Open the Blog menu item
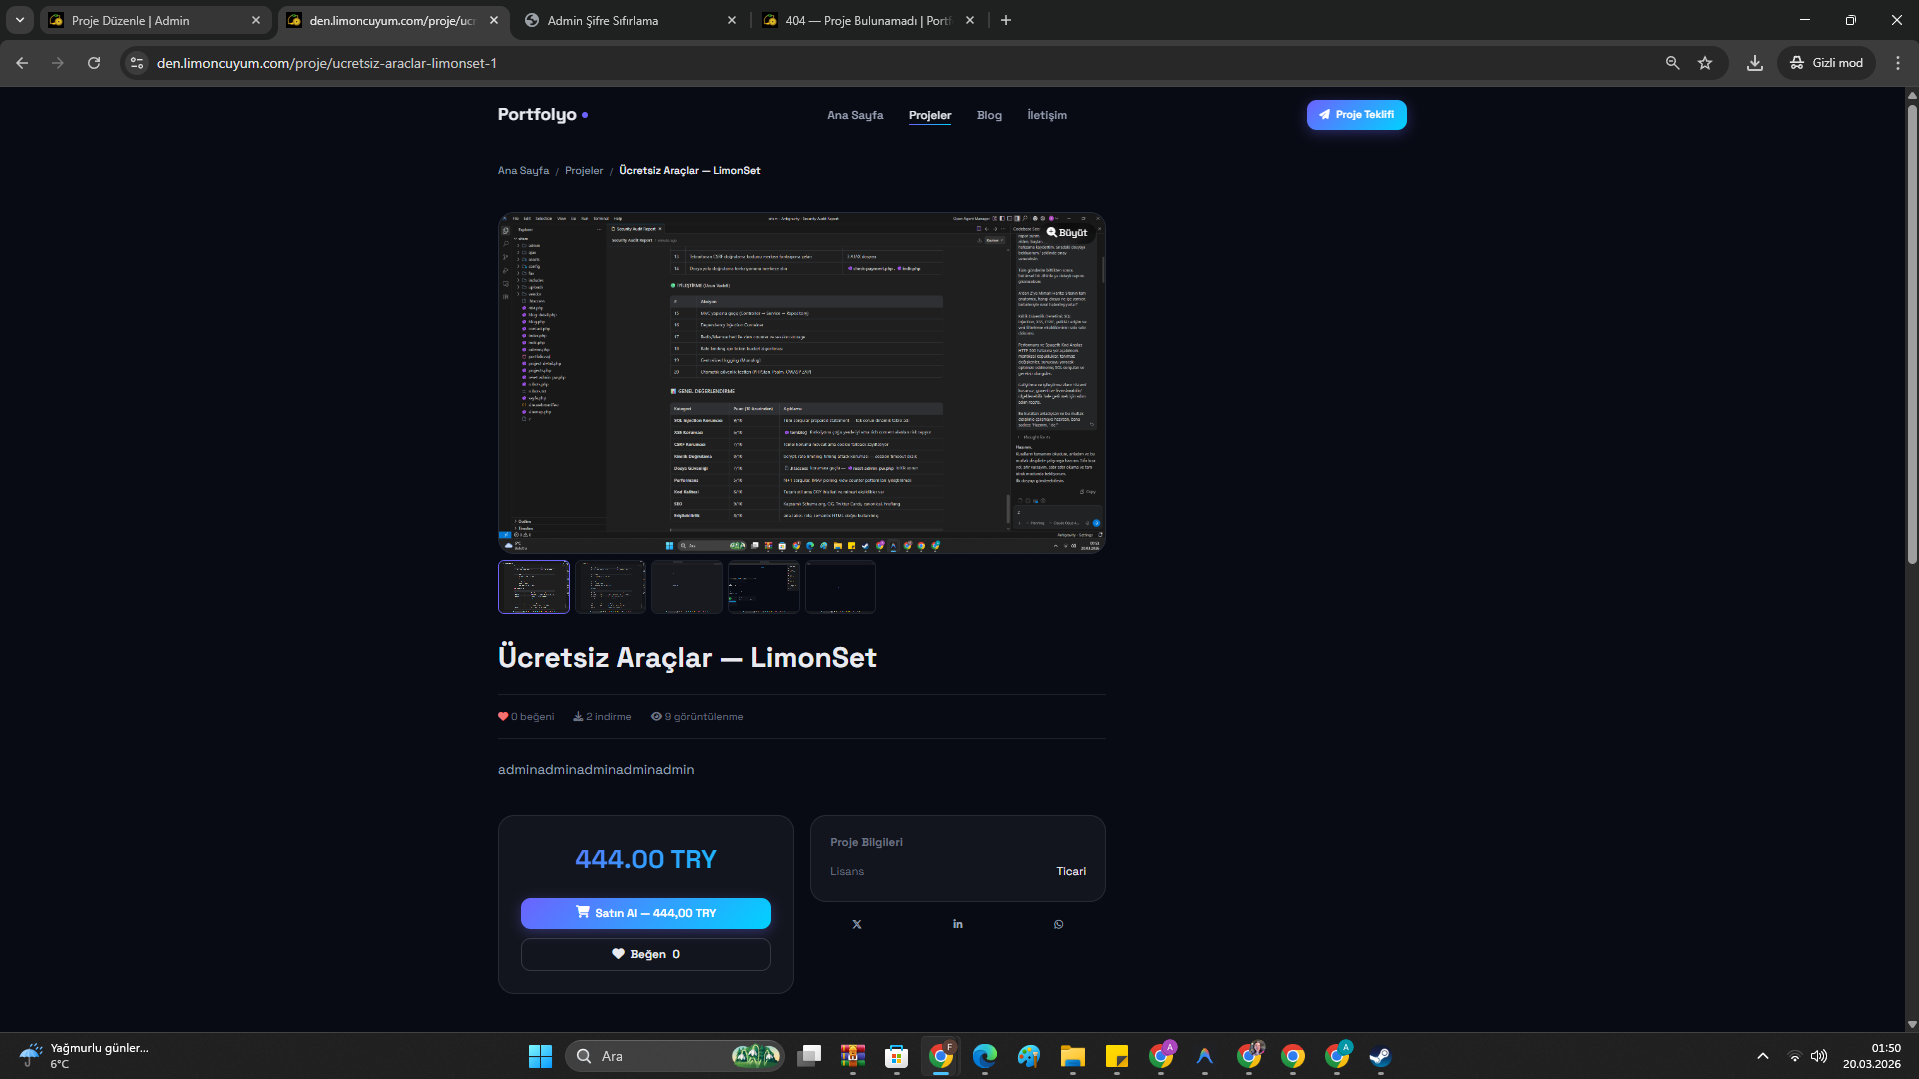Screen dimensions: 1919x1079 pyautogui.click(x=989, y=115)
